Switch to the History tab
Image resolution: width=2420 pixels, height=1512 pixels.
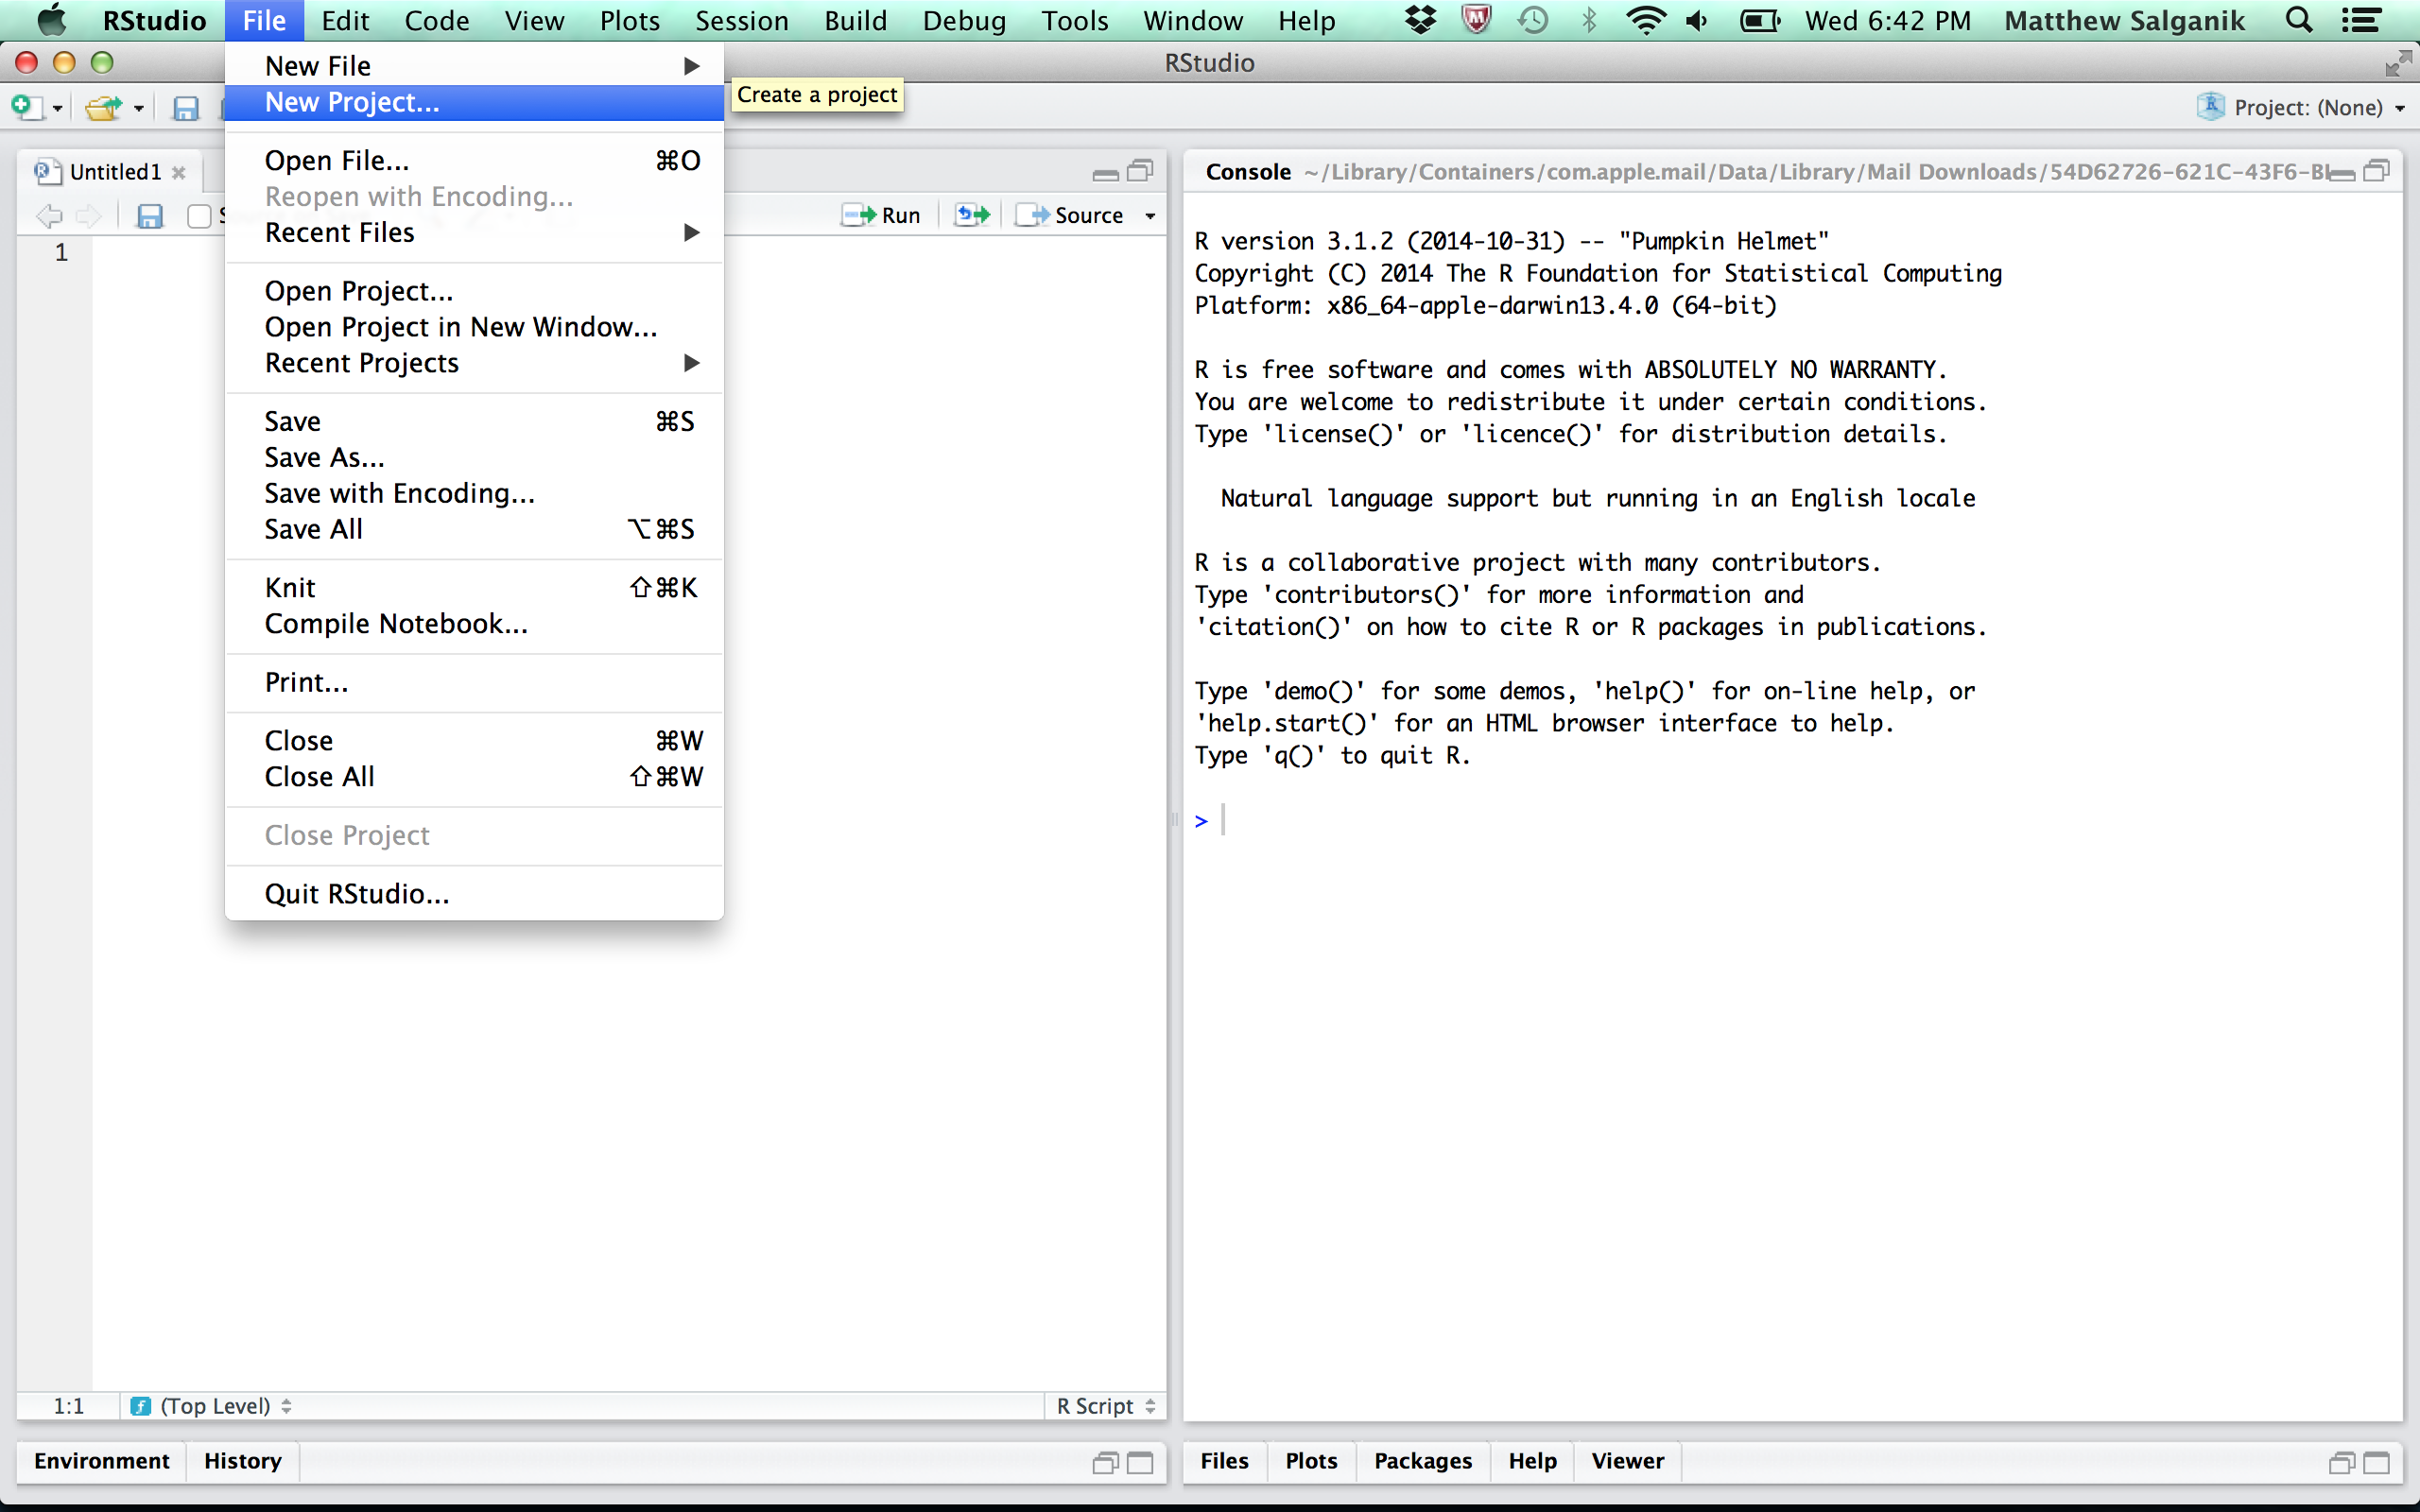pos(242,1461)
